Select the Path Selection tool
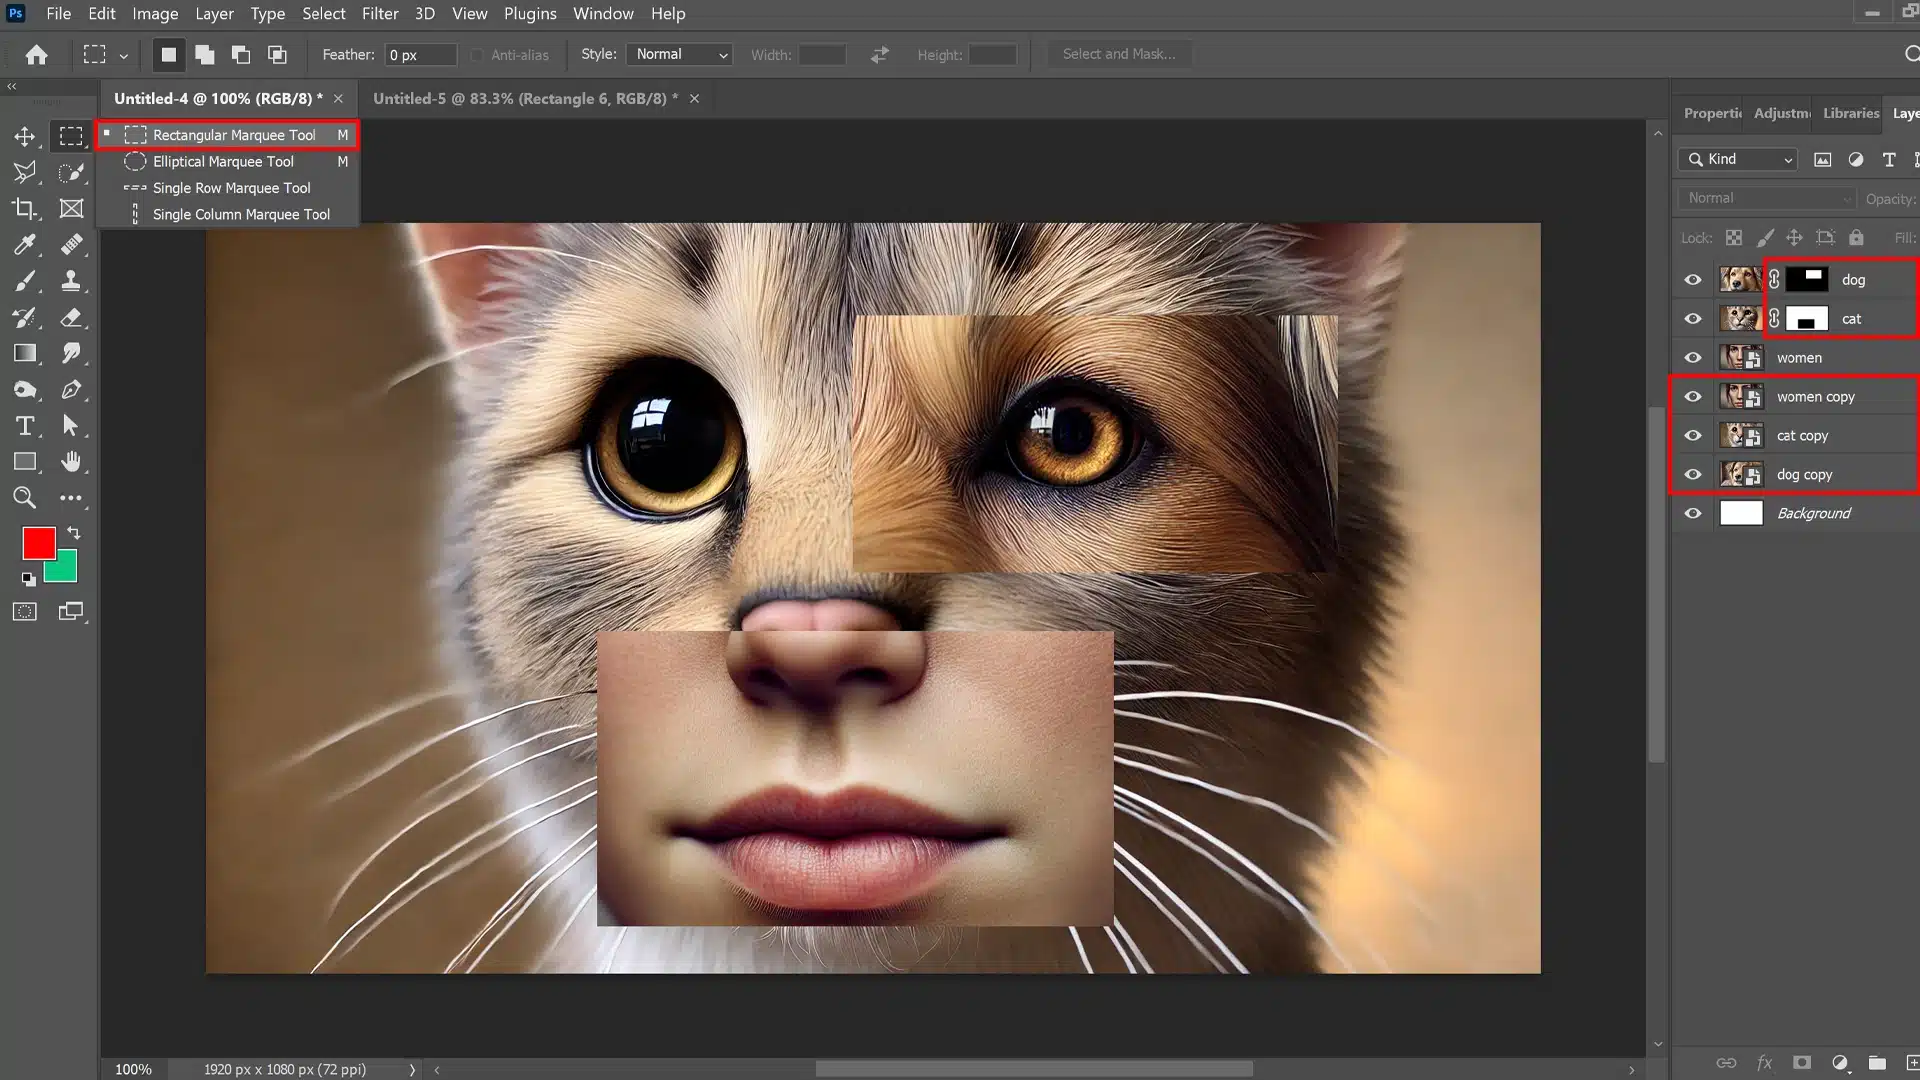The image size is (1920, 1080). (71, 426)
